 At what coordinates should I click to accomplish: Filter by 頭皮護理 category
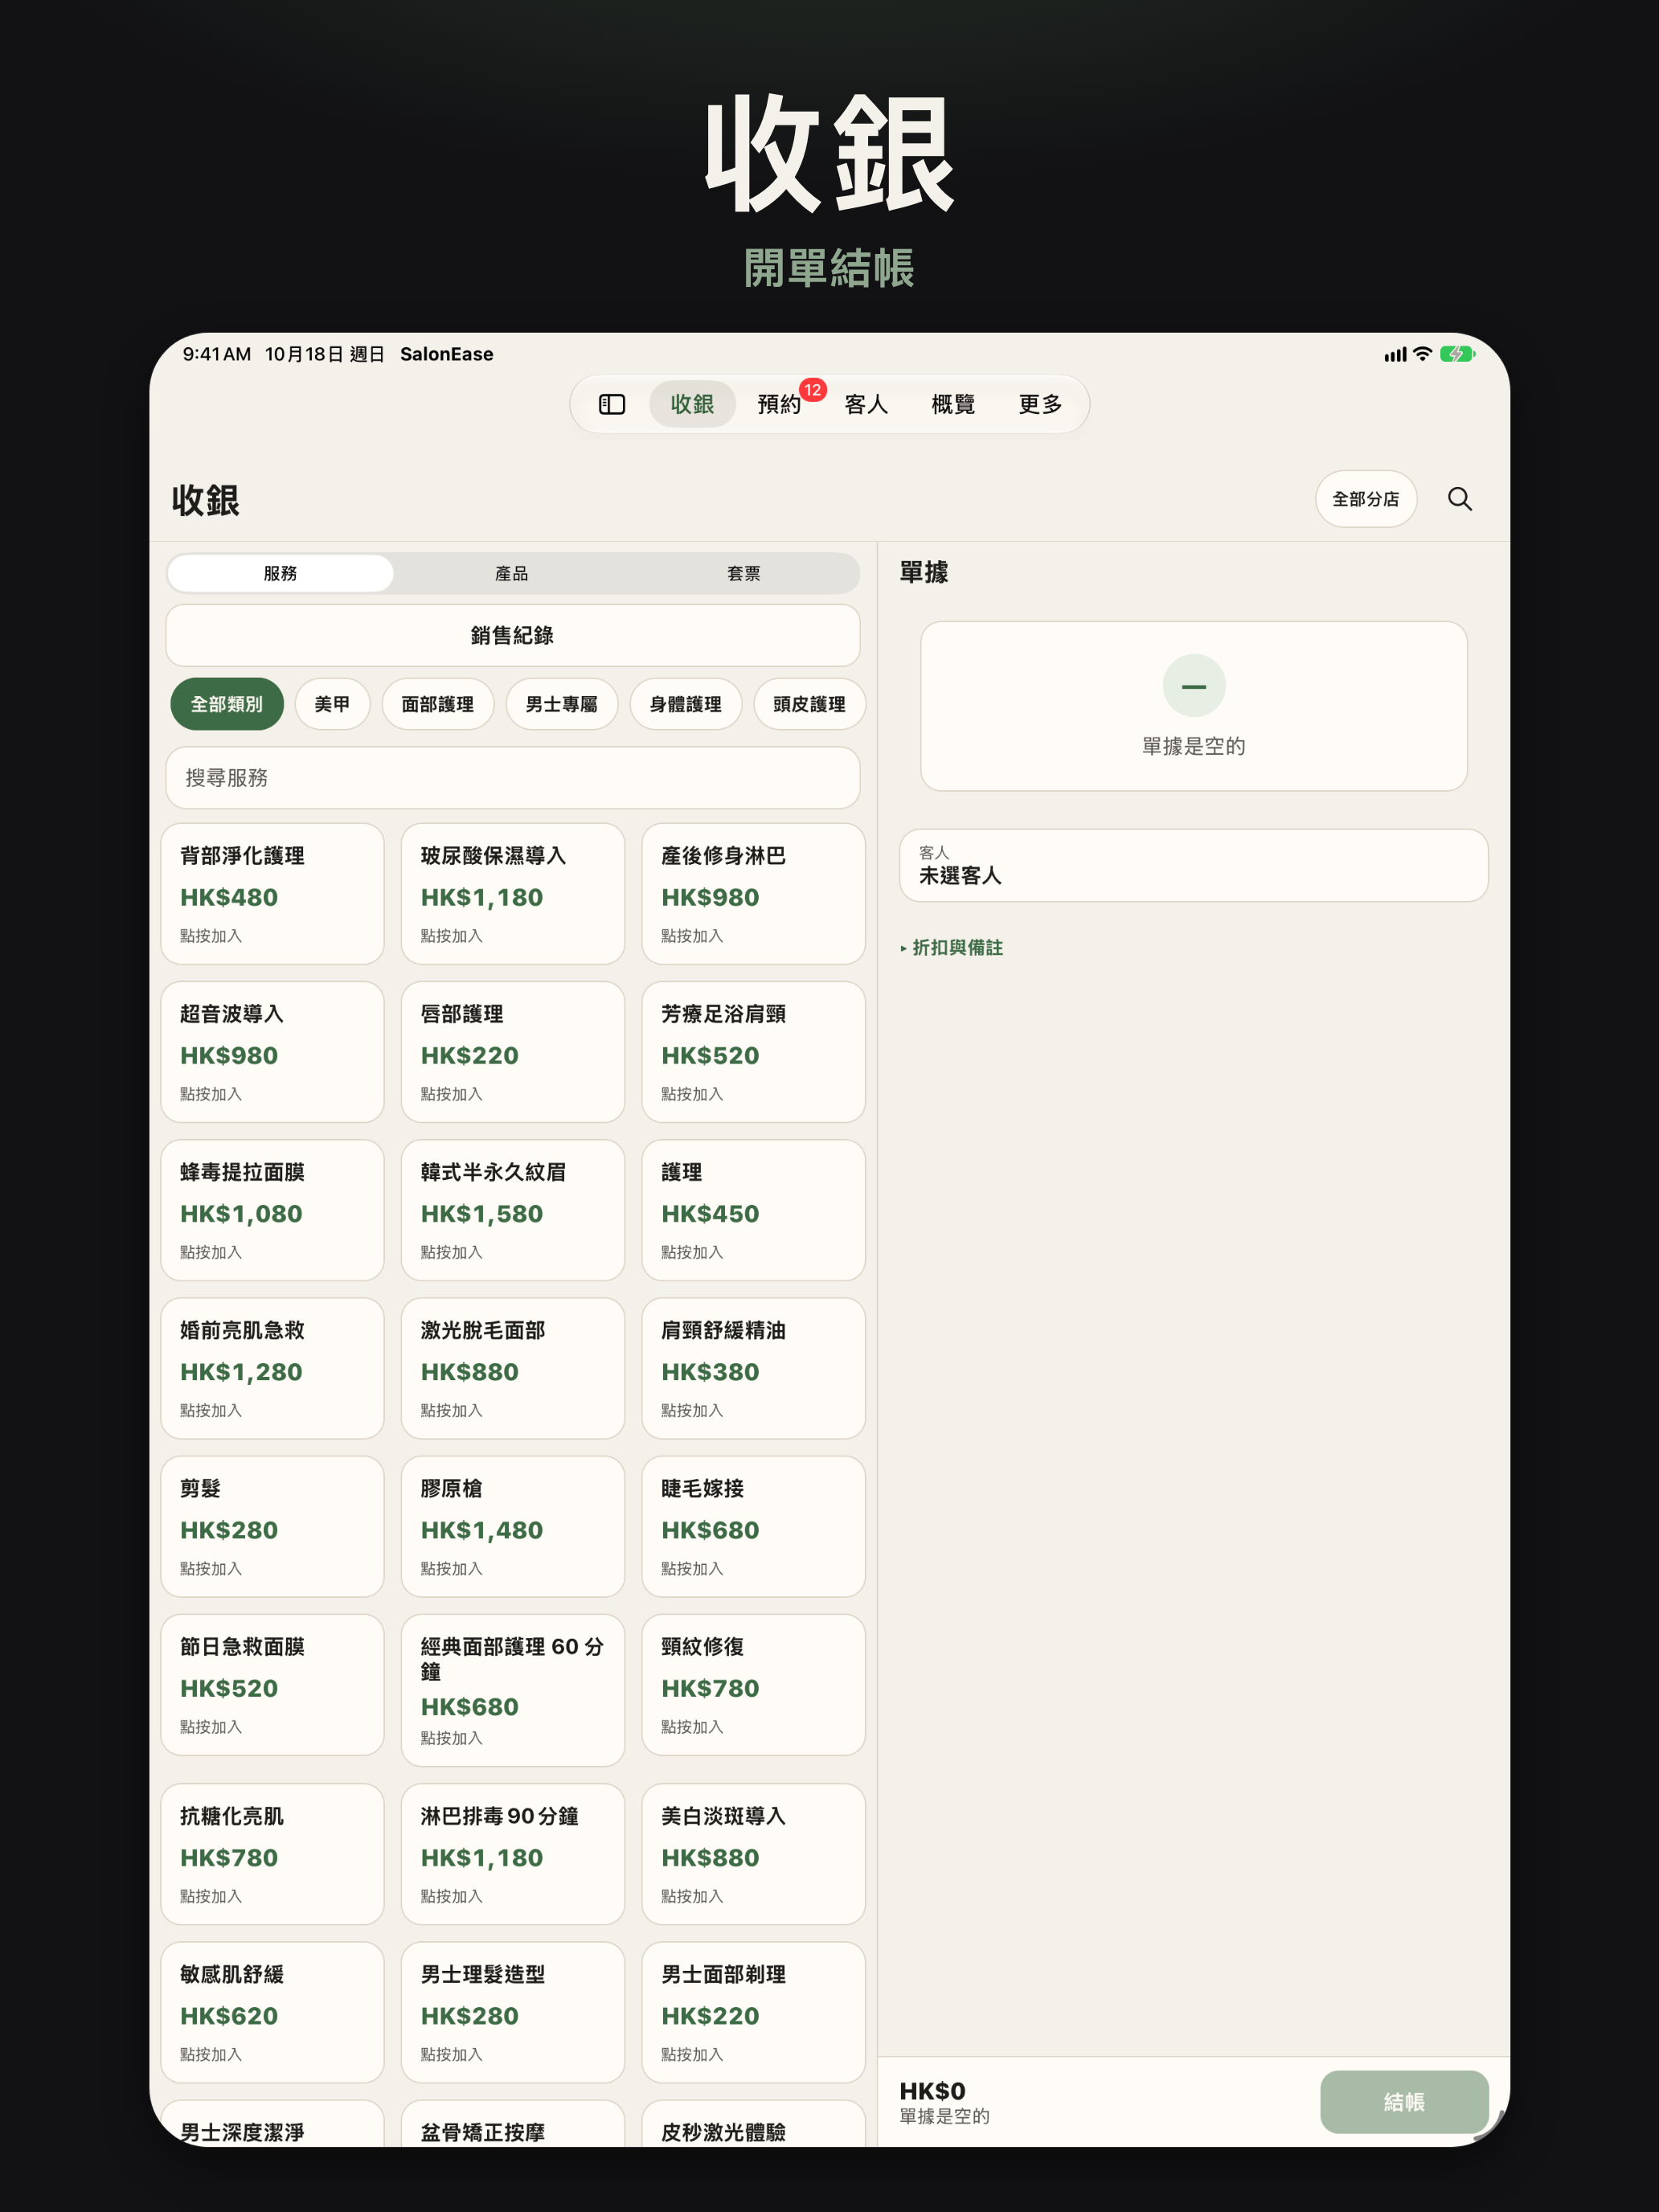coord(810,704)
